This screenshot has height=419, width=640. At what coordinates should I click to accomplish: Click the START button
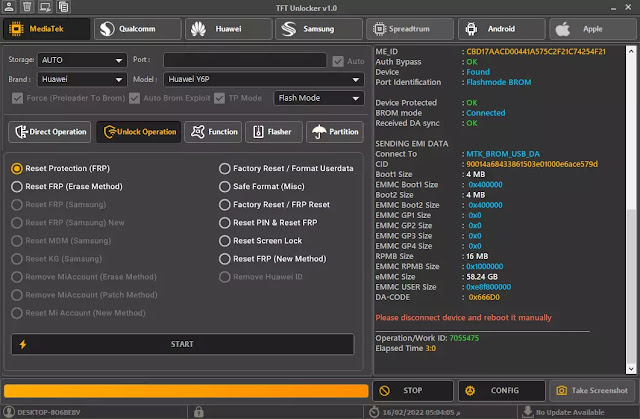(182, 344)
